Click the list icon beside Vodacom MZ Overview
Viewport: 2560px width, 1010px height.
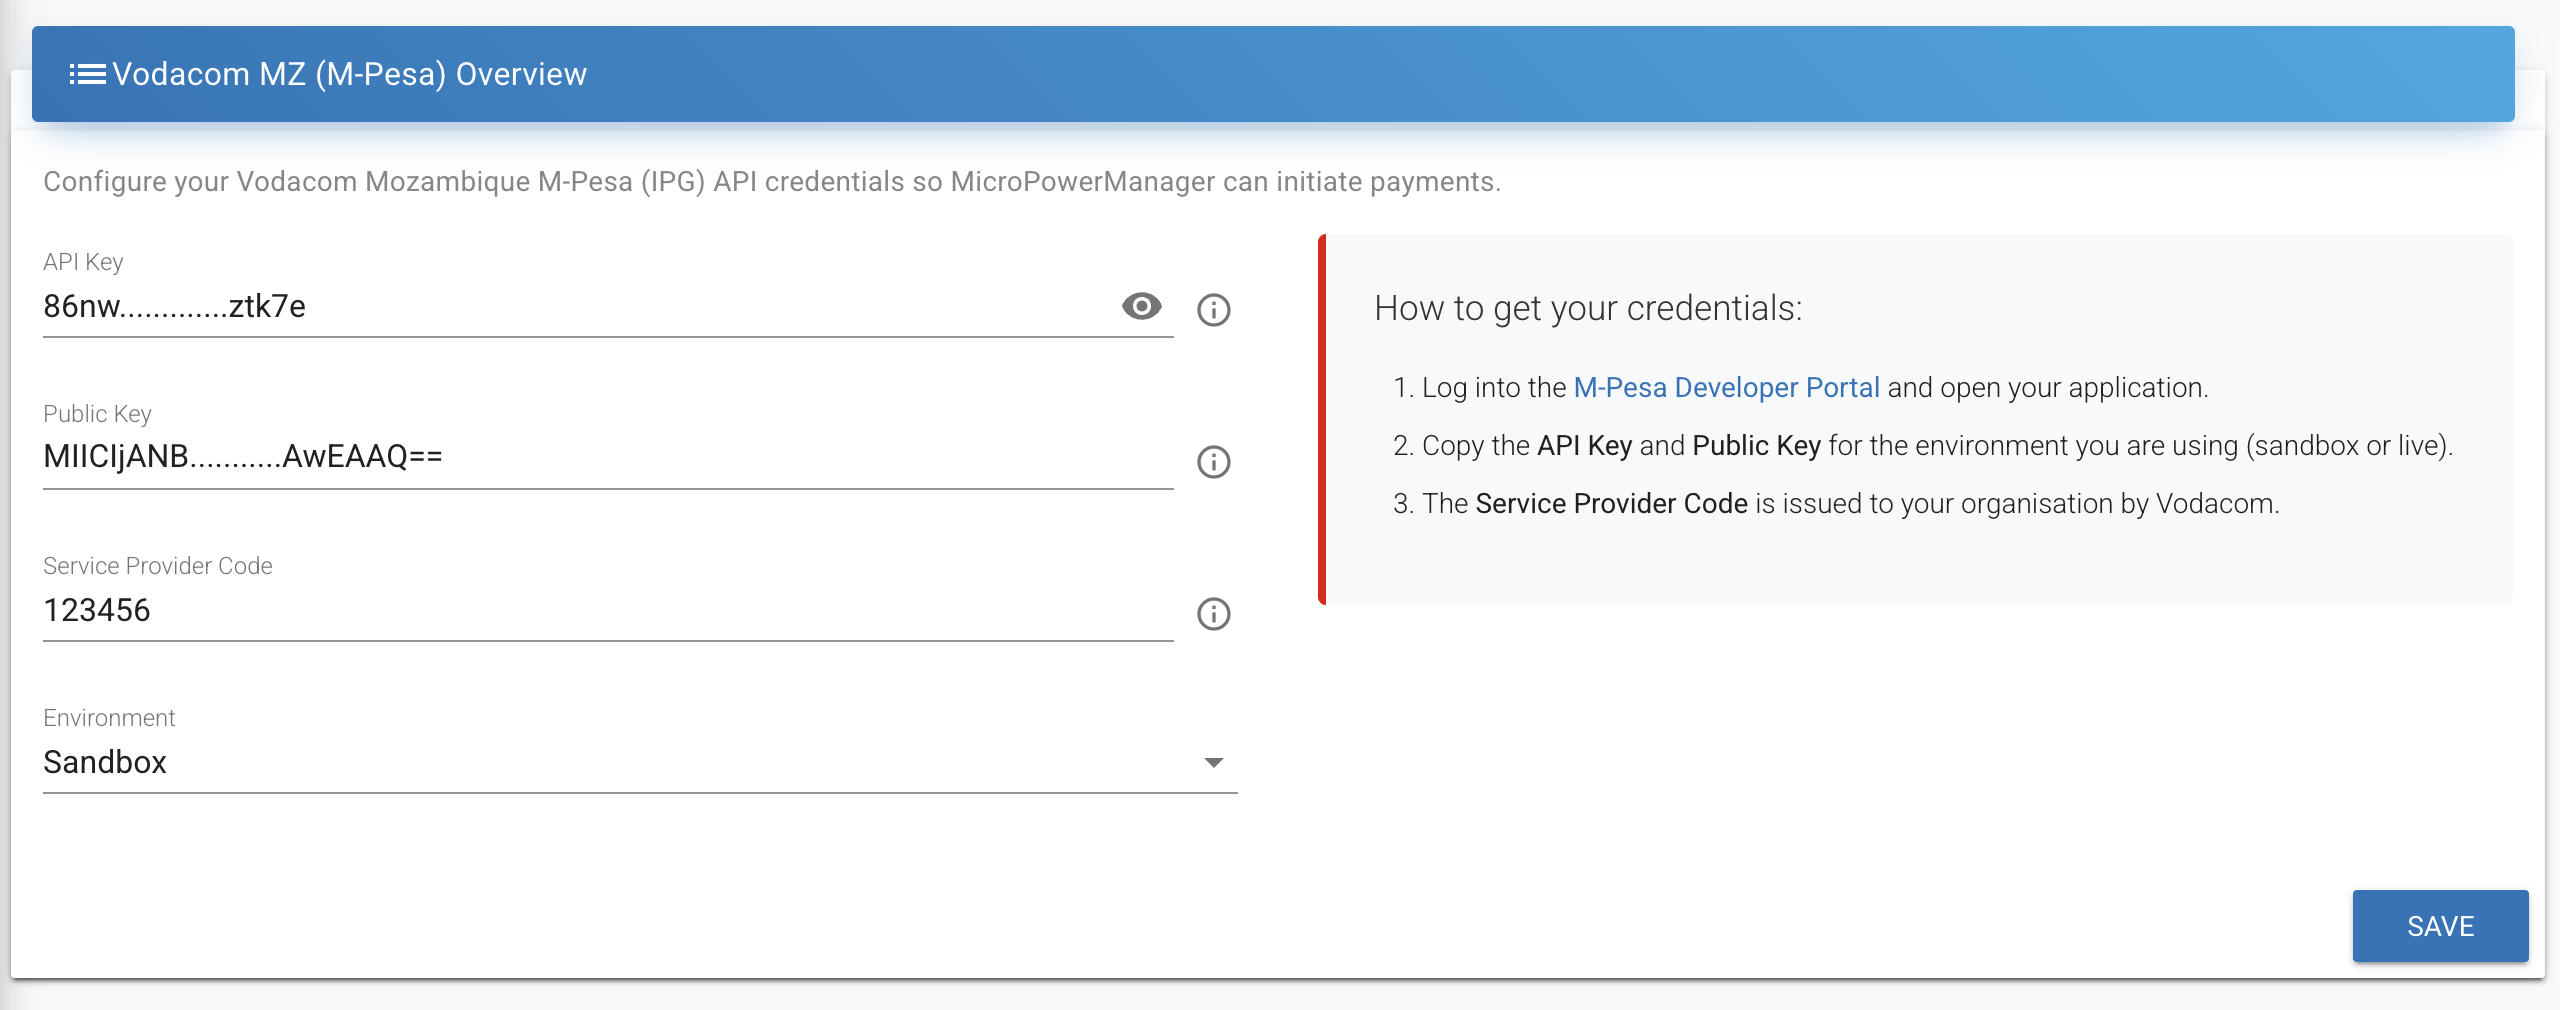coord(87,74)
